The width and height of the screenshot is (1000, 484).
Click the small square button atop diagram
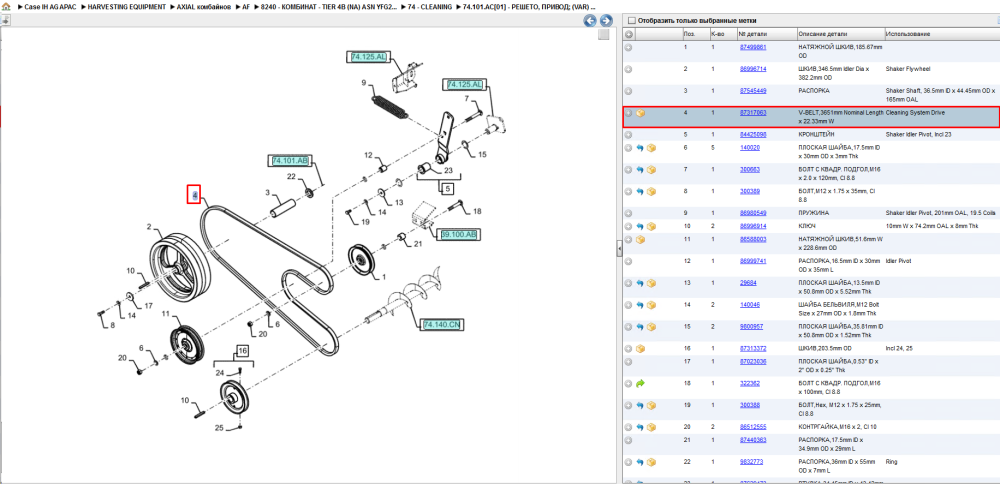click(603, 35)
